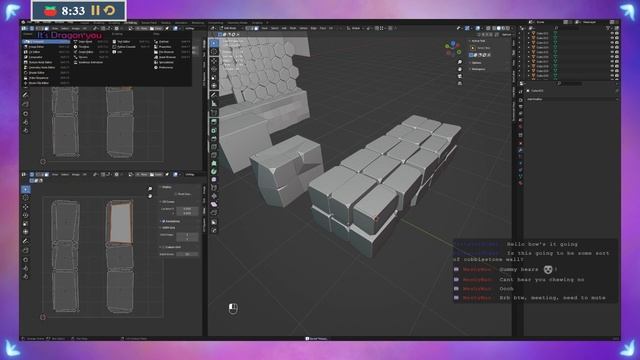
Task: Open the Edit Mode dropdown in viewport header
Action: pyautogui.click(x=230, y=28)
